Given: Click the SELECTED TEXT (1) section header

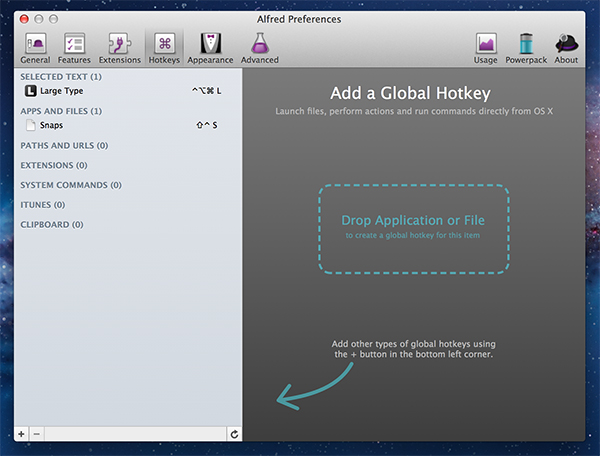Looking at the screenshot, I should pos(61,77).
